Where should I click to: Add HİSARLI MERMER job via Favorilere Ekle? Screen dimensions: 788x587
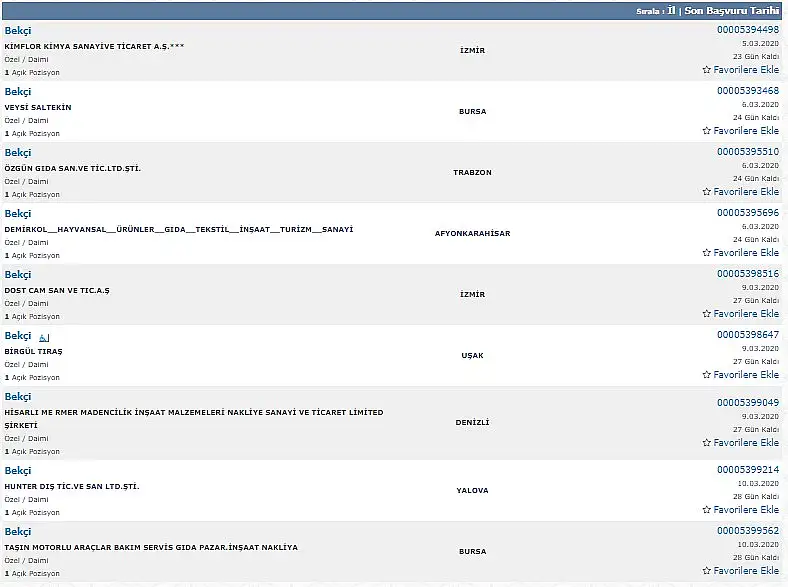coord(746,443)
